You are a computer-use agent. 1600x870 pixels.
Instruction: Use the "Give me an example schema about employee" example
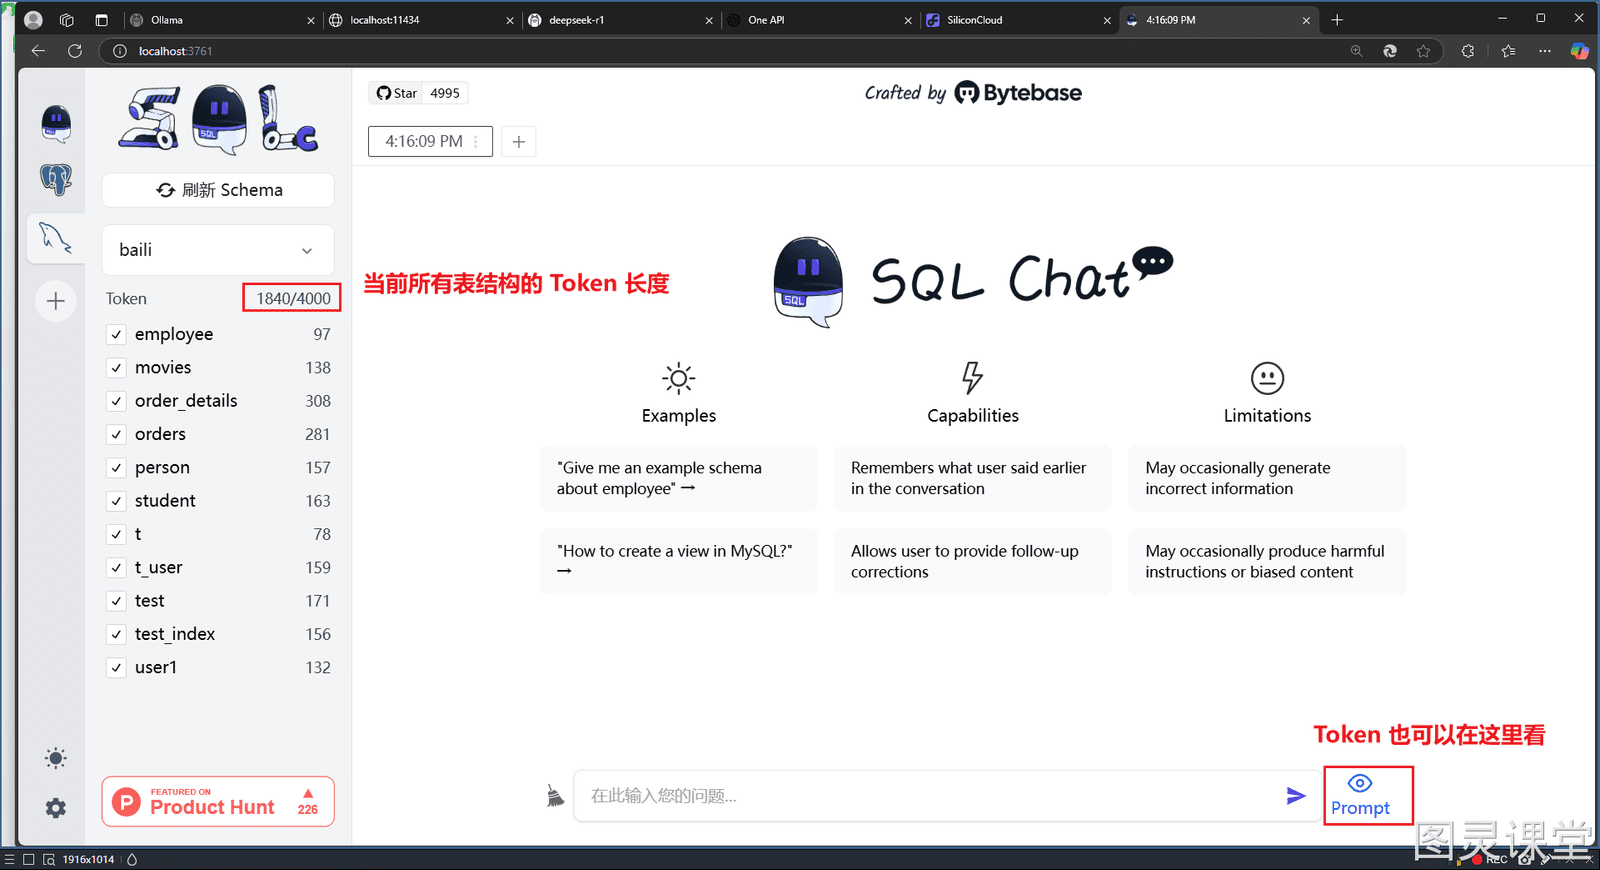[679, 478]
